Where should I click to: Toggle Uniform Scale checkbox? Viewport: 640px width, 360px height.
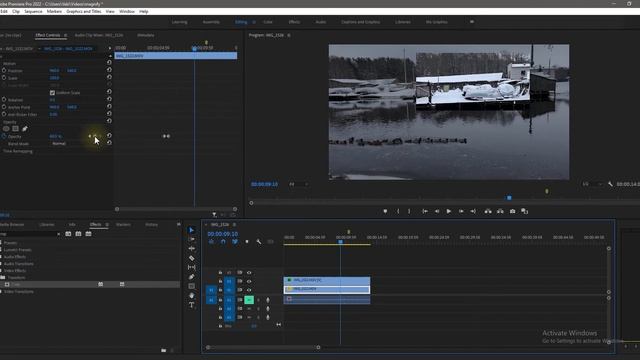click(x=52, y=93)
